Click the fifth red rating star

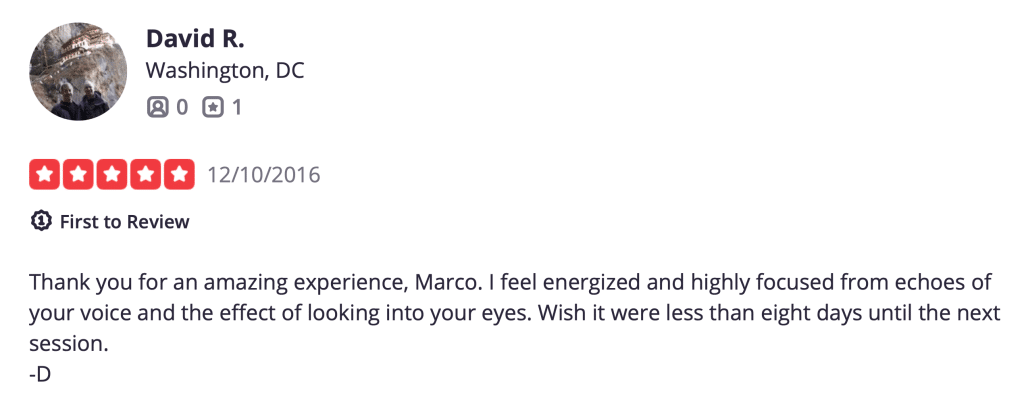179,174
